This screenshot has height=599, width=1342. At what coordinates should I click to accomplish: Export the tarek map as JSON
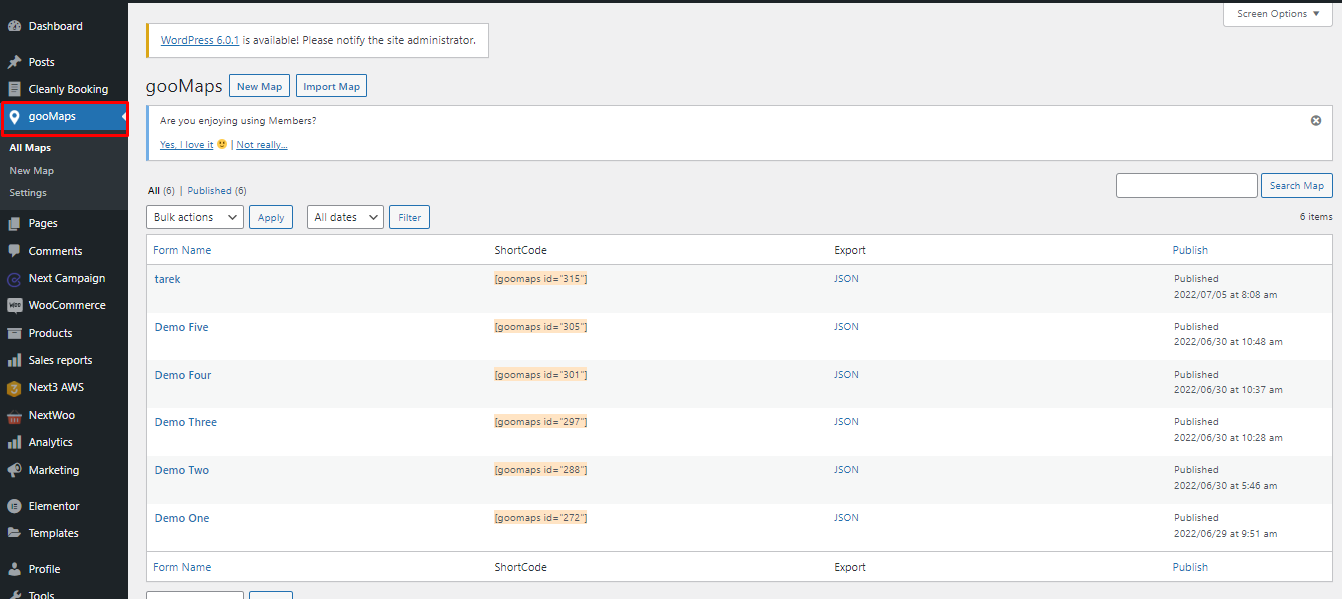[846, 279]
